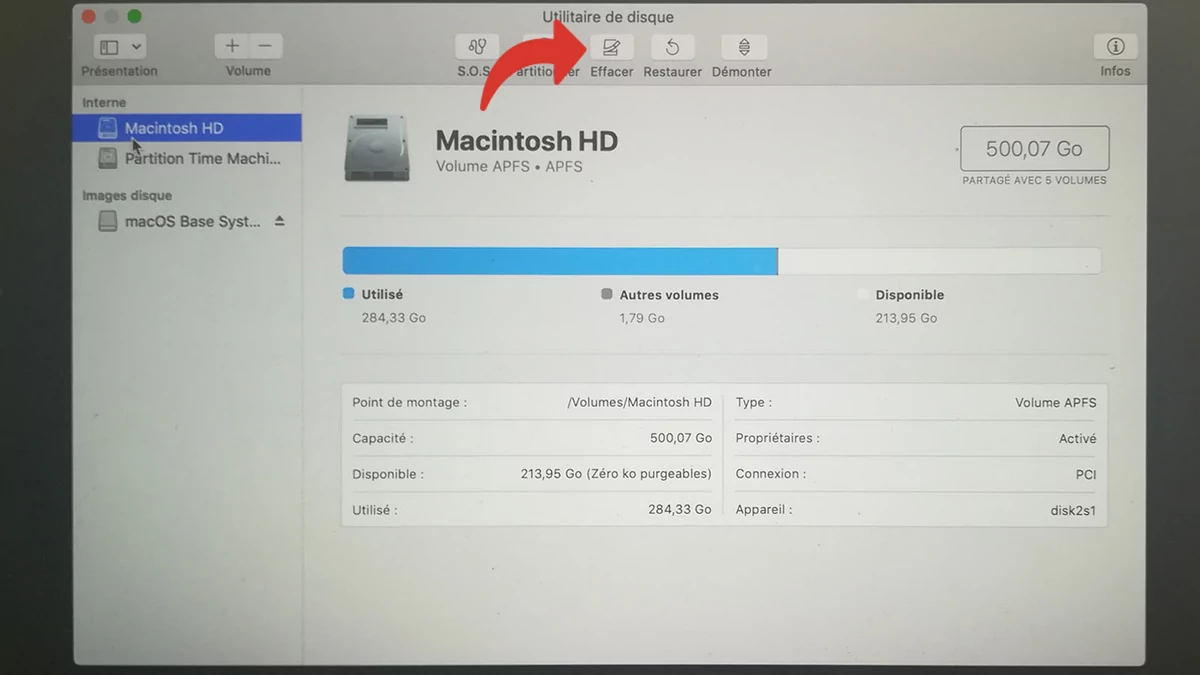Open the Infos panel icon
1200x675 pixels.
click(x=1115, y=46)
